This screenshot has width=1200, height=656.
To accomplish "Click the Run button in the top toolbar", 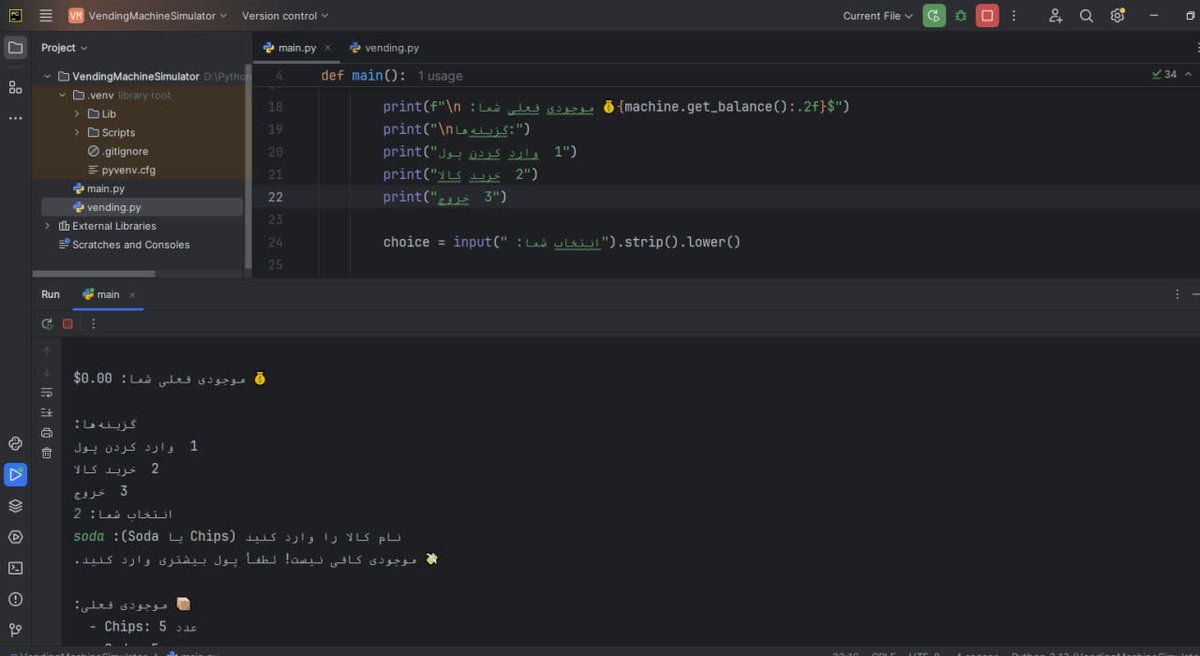I will (934, 15).
